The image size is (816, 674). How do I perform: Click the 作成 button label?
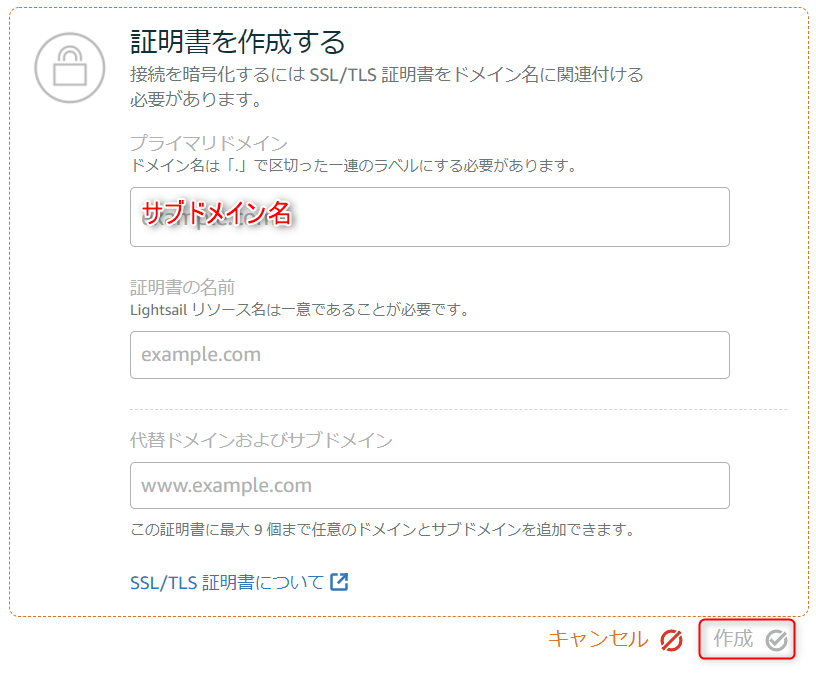pyautogui.click(x=733, y=639)
